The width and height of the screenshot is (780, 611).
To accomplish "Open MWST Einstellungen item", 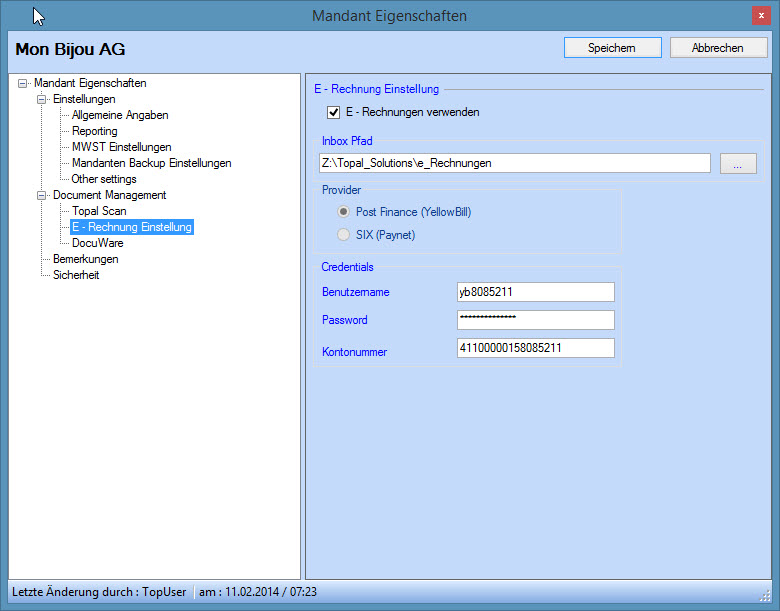I will 121,147.
